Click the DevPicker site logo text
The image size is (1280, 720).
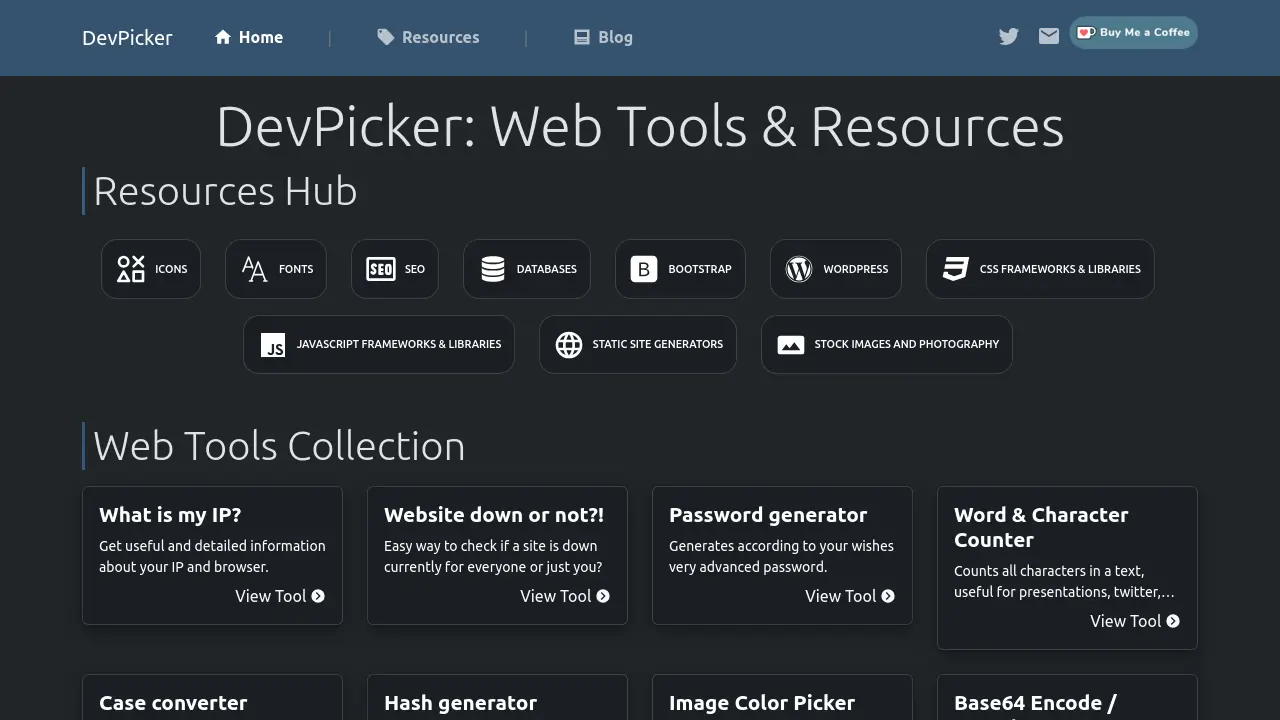[x=127, y=38]
